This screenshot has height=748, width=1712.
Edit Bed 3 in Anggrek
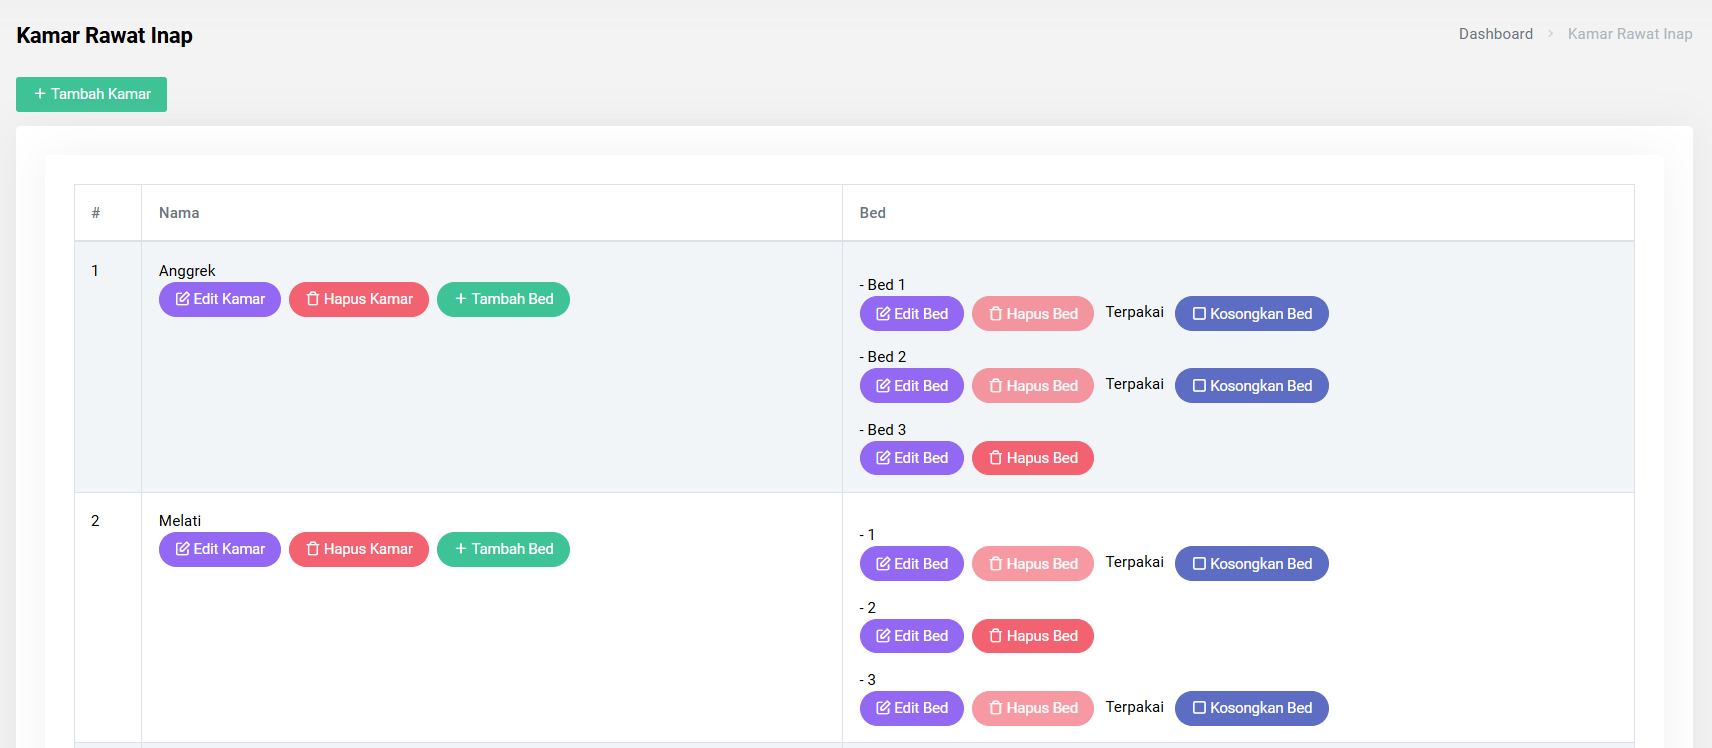coord(912,458)
